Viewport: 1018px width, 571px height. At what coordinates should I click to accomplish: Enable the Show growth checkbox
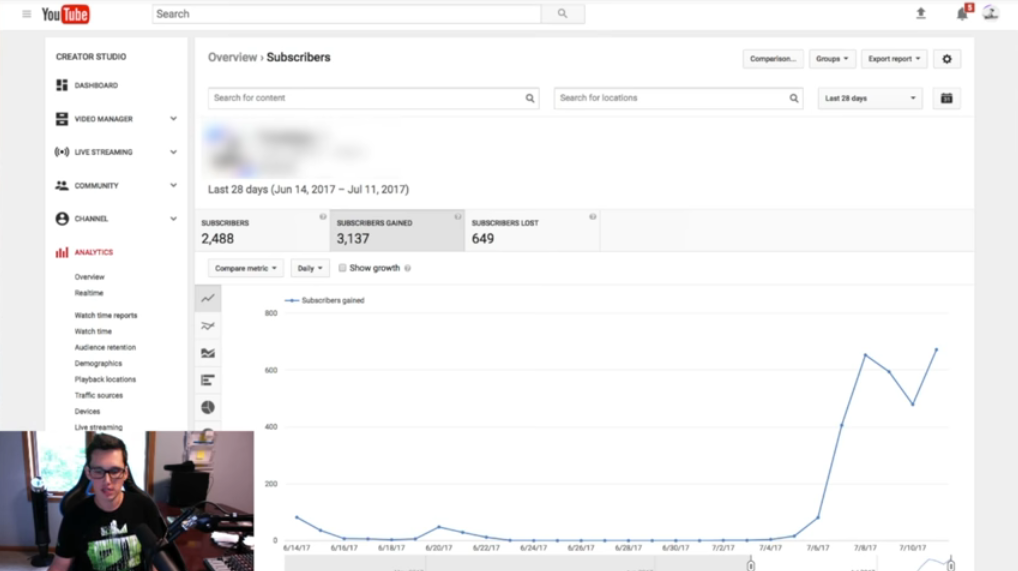tap(342, 268)
